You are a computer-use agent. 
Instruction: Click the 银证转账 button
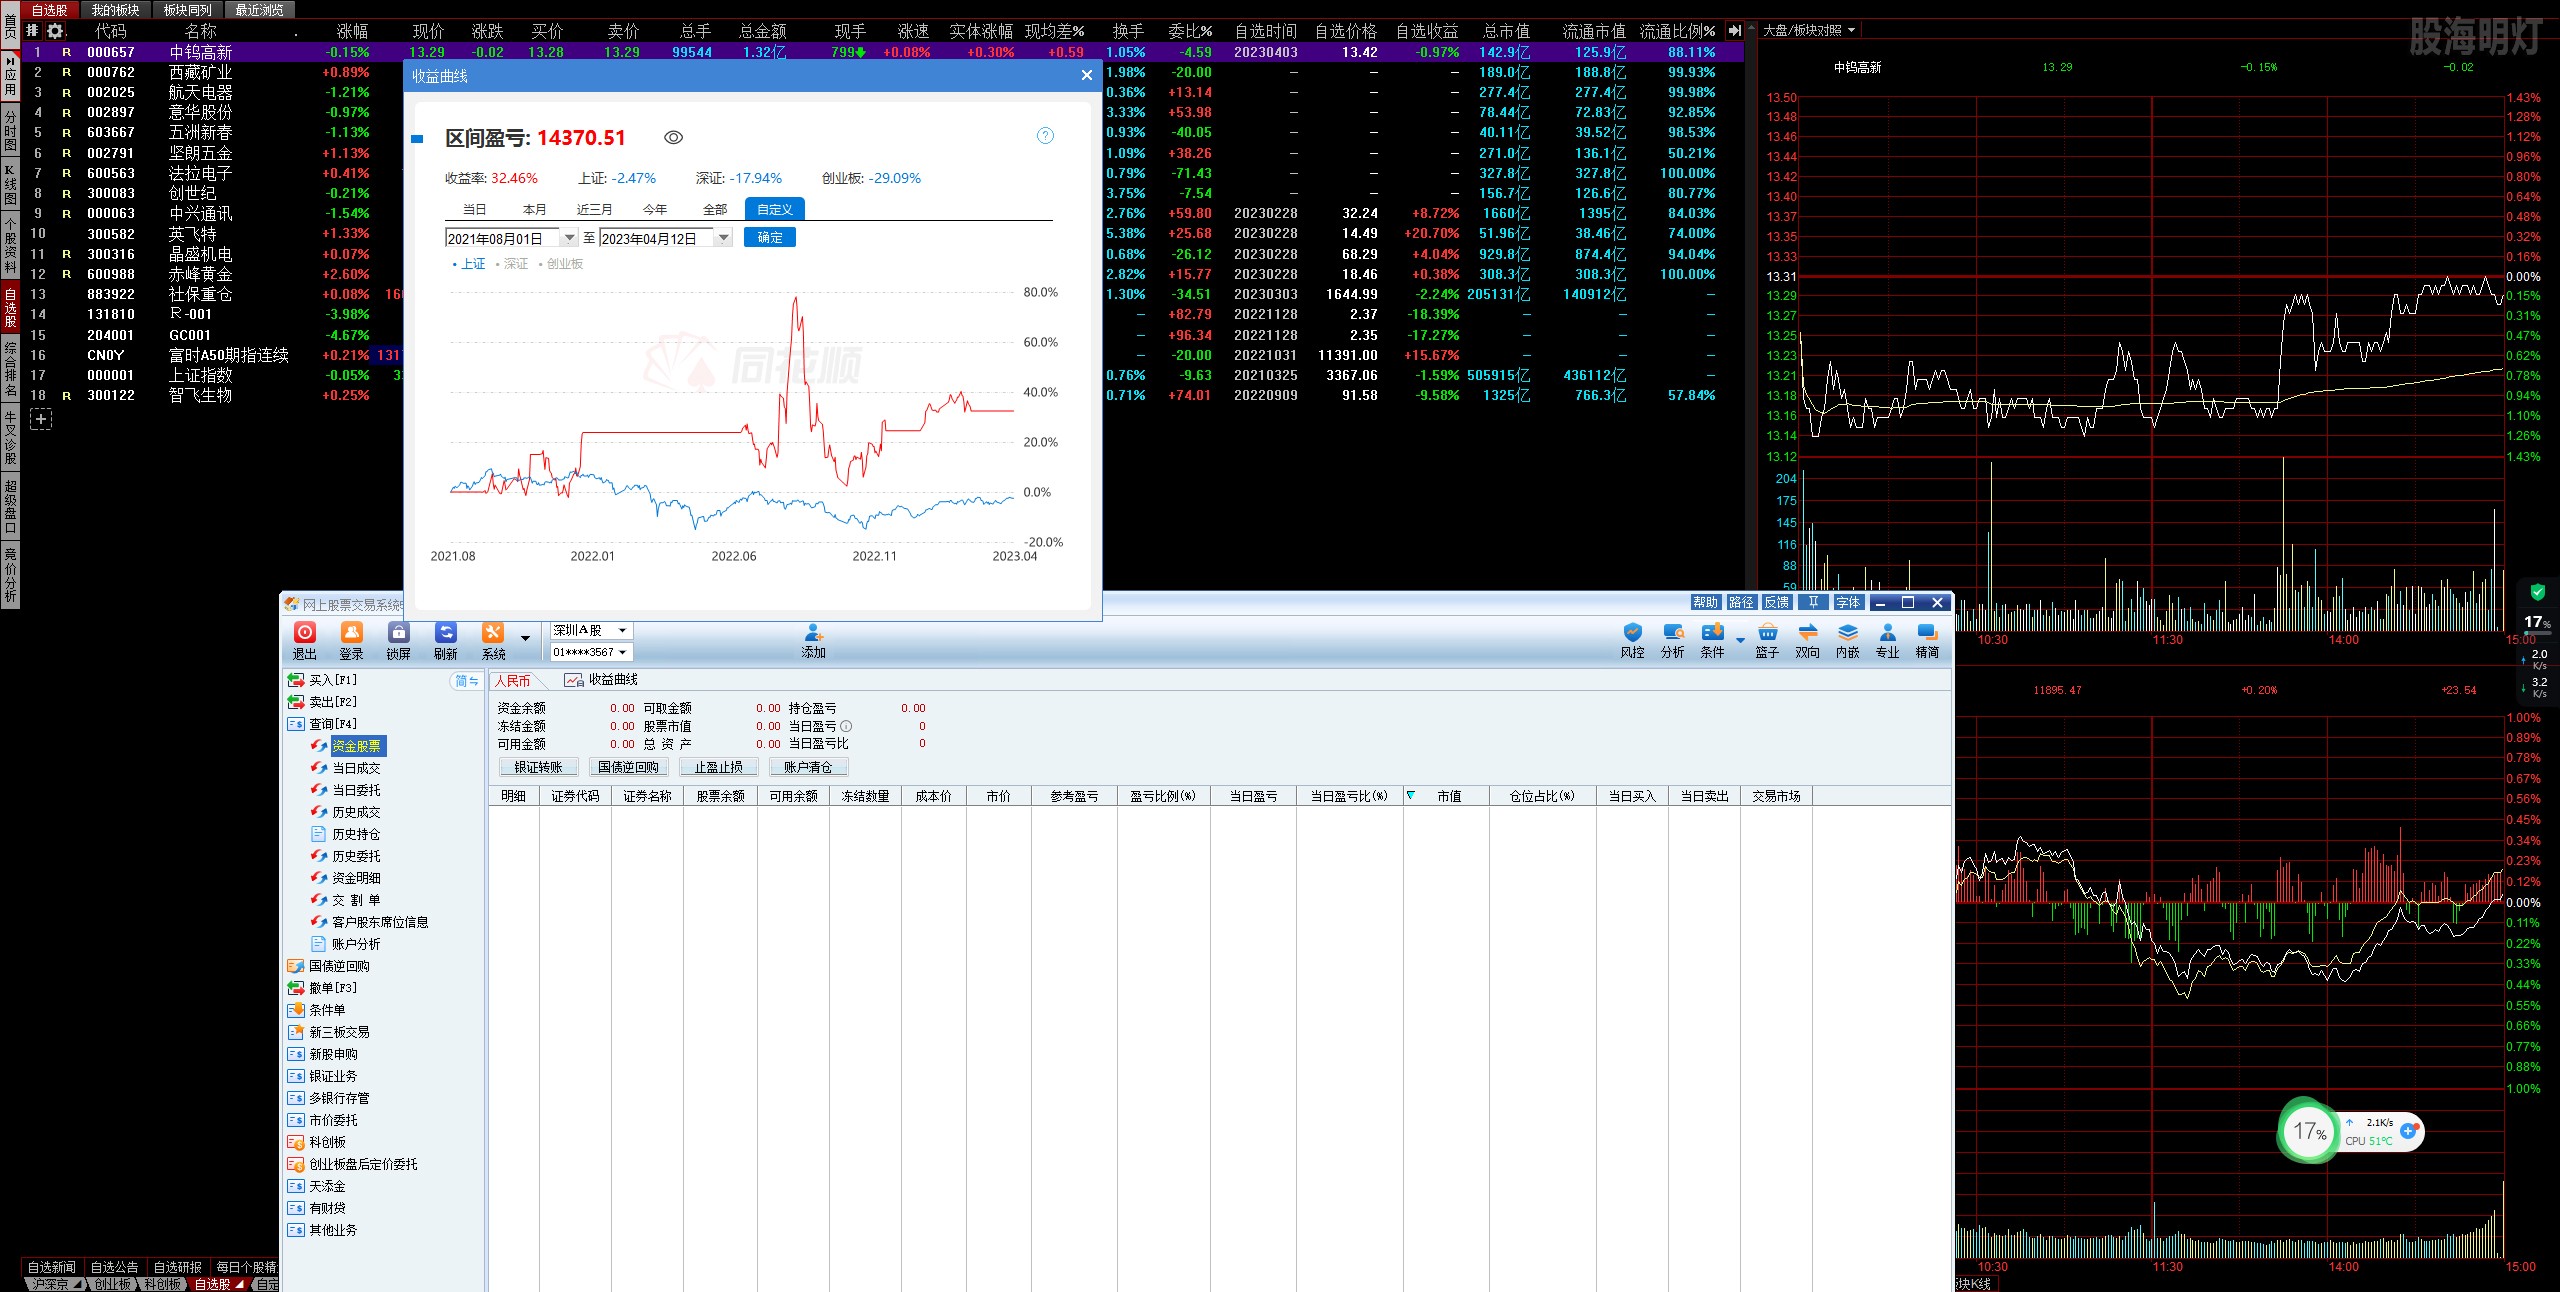click(539, 767)
